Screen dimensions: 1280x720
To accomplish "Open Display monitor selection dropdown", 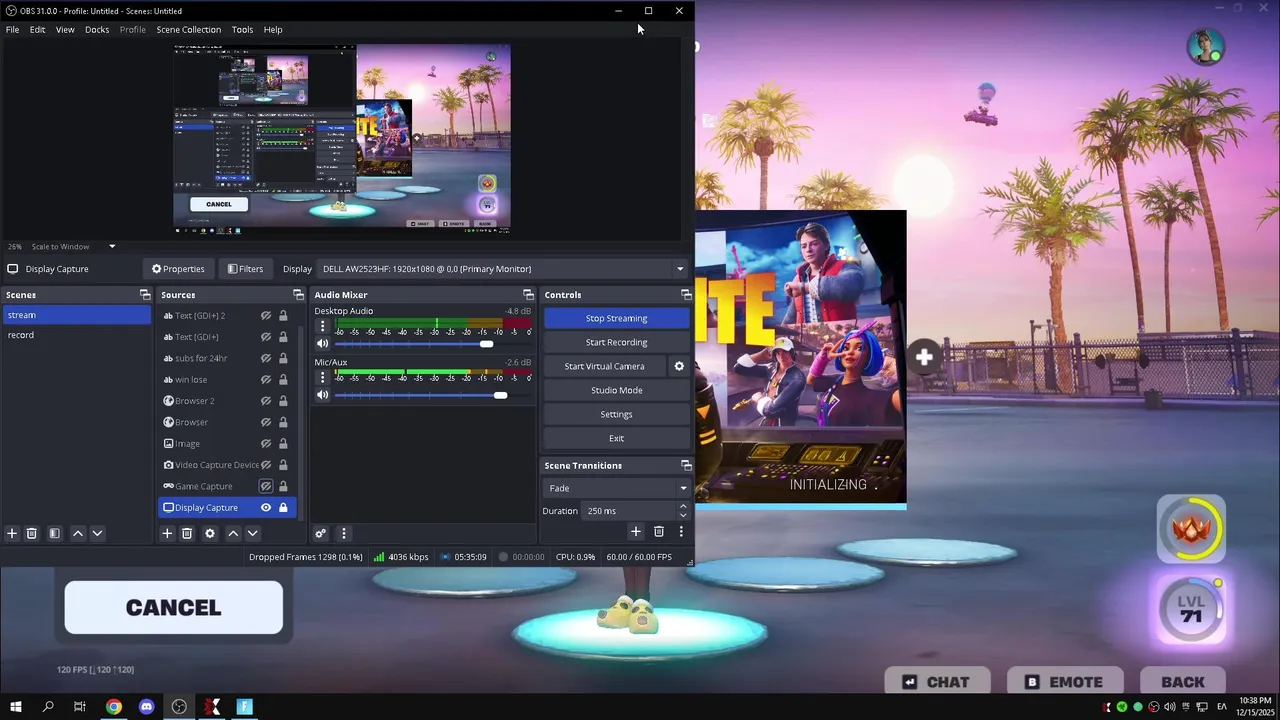I will point(502,269).
